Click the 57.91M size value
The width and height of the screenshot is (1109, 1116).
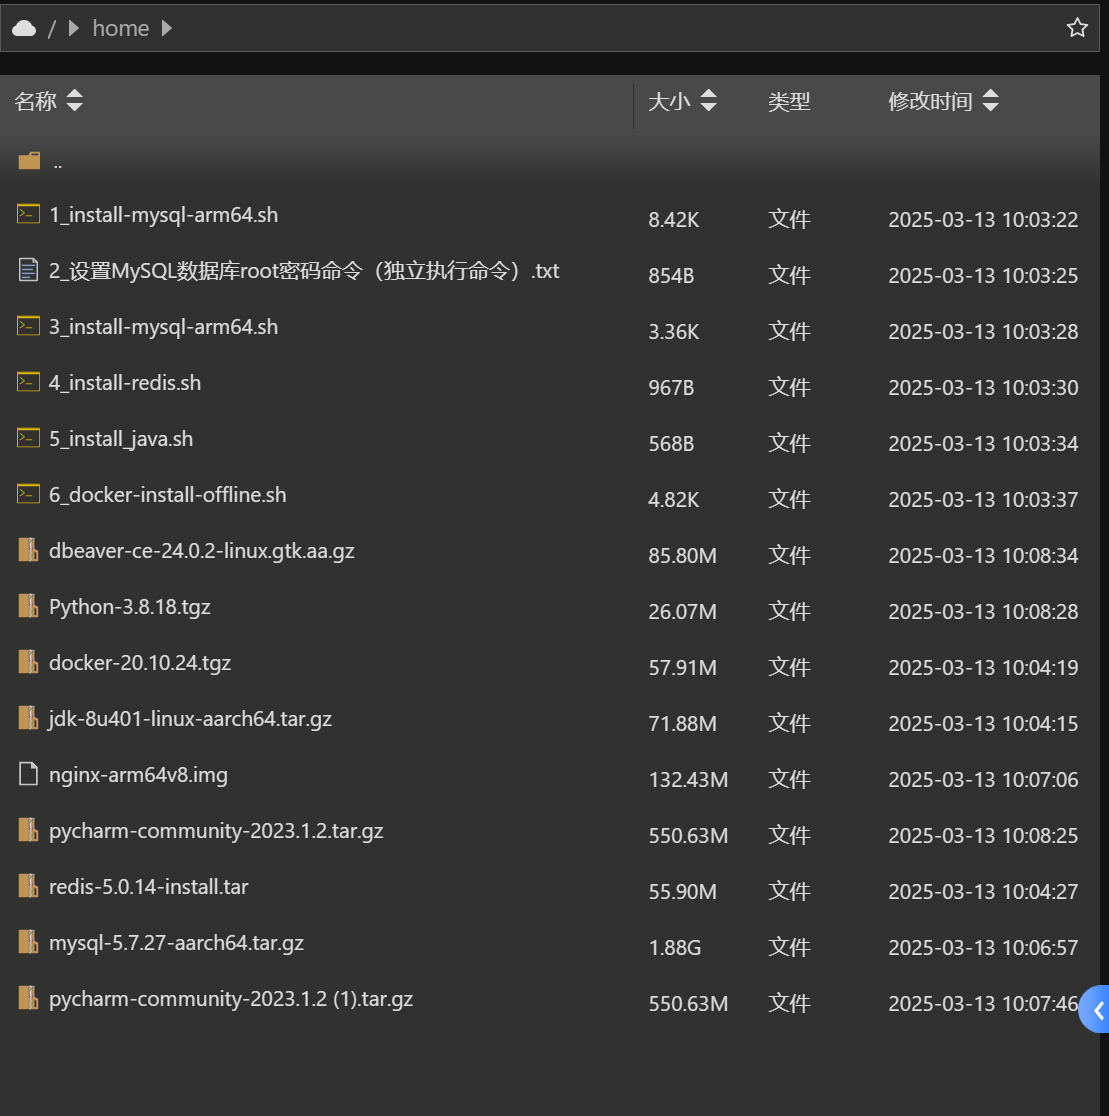pos(683,668)
